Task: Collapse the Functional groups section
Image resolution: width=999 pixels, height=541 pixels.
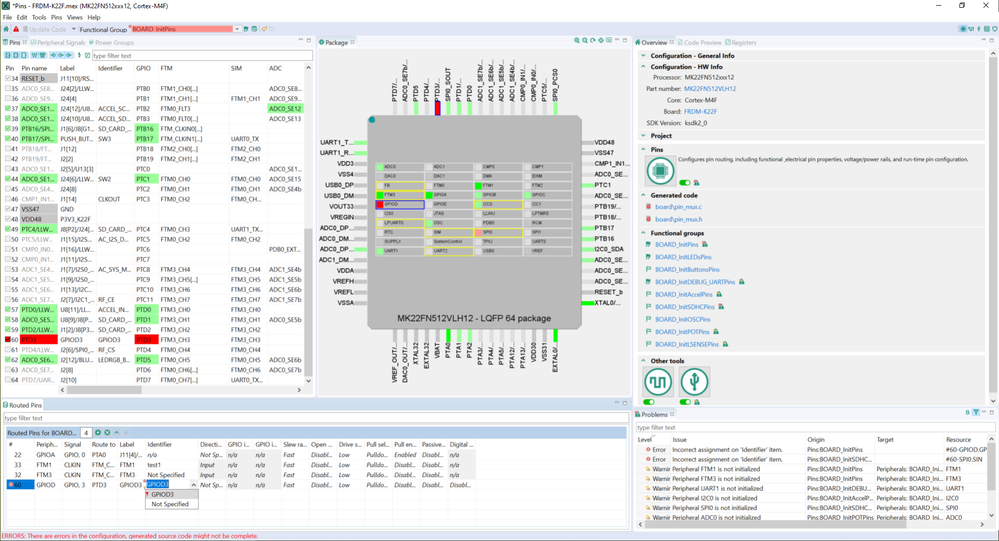Action: click(x=643, y=233)
